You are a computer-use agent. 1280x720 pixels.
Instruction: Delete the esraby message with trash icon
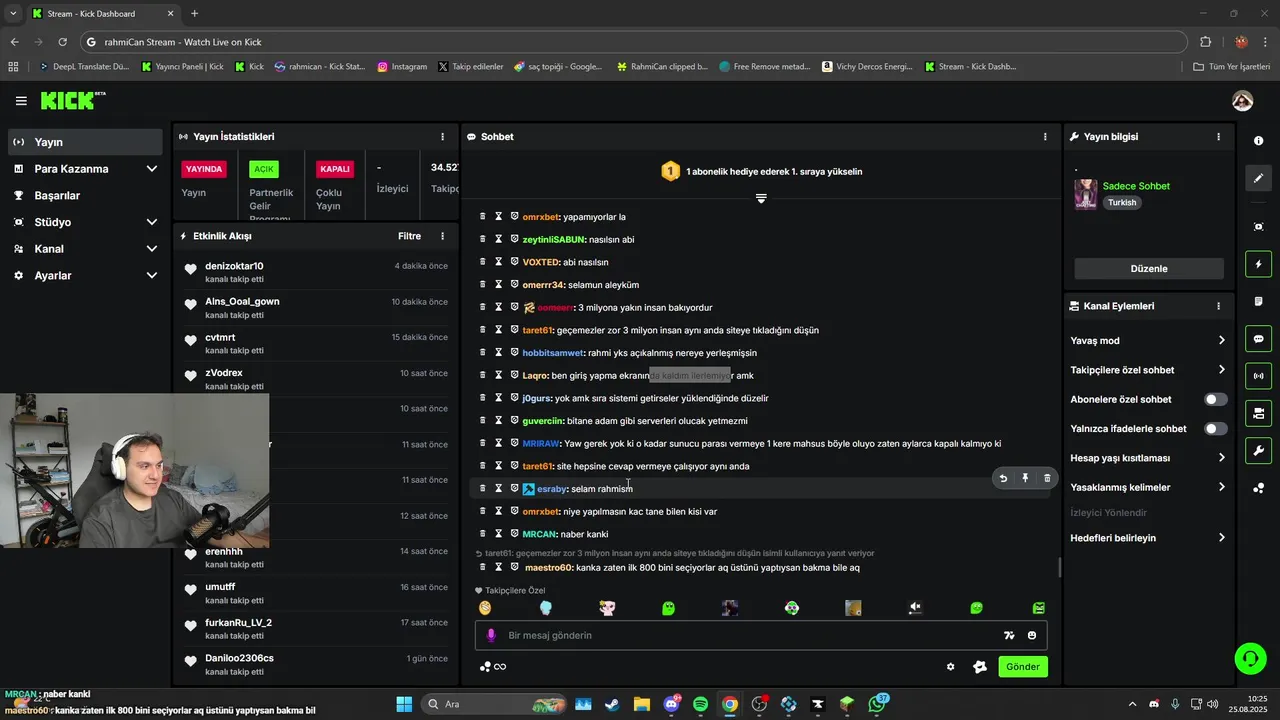click(x=1047, y=478)
